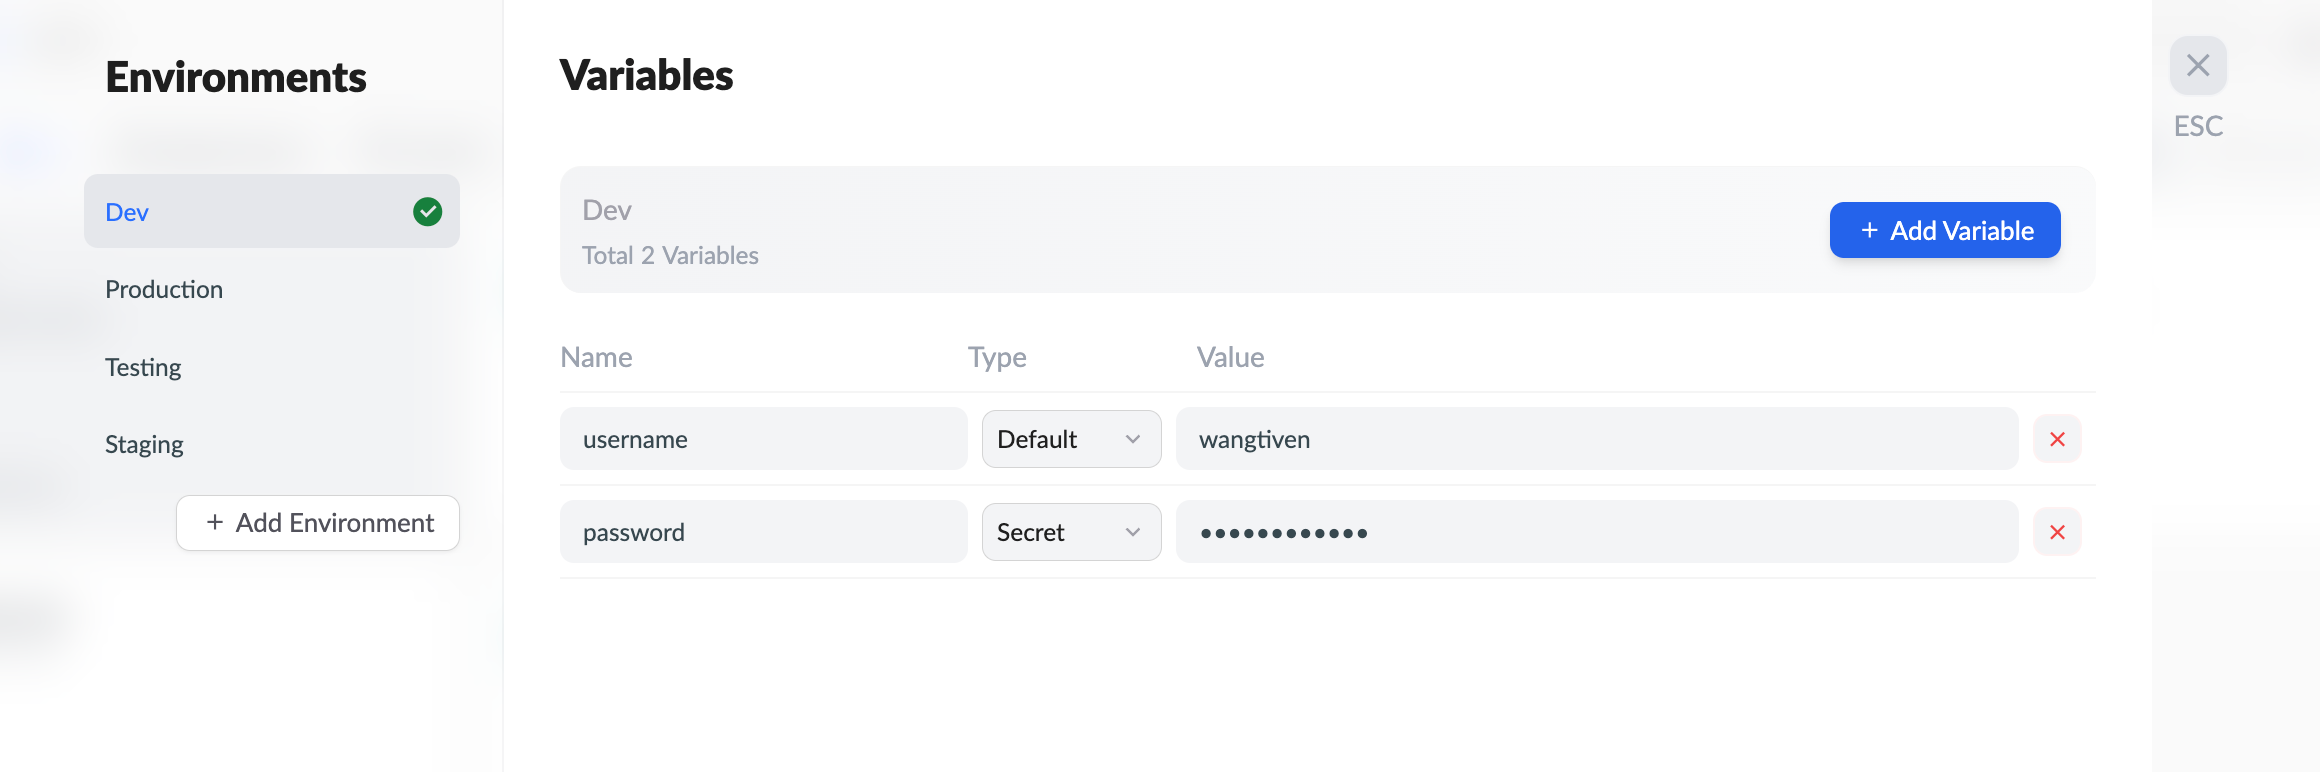Viewport: 2320px width, 772px height.
Task: Click the ESC label
Action: click(2198, 126)
